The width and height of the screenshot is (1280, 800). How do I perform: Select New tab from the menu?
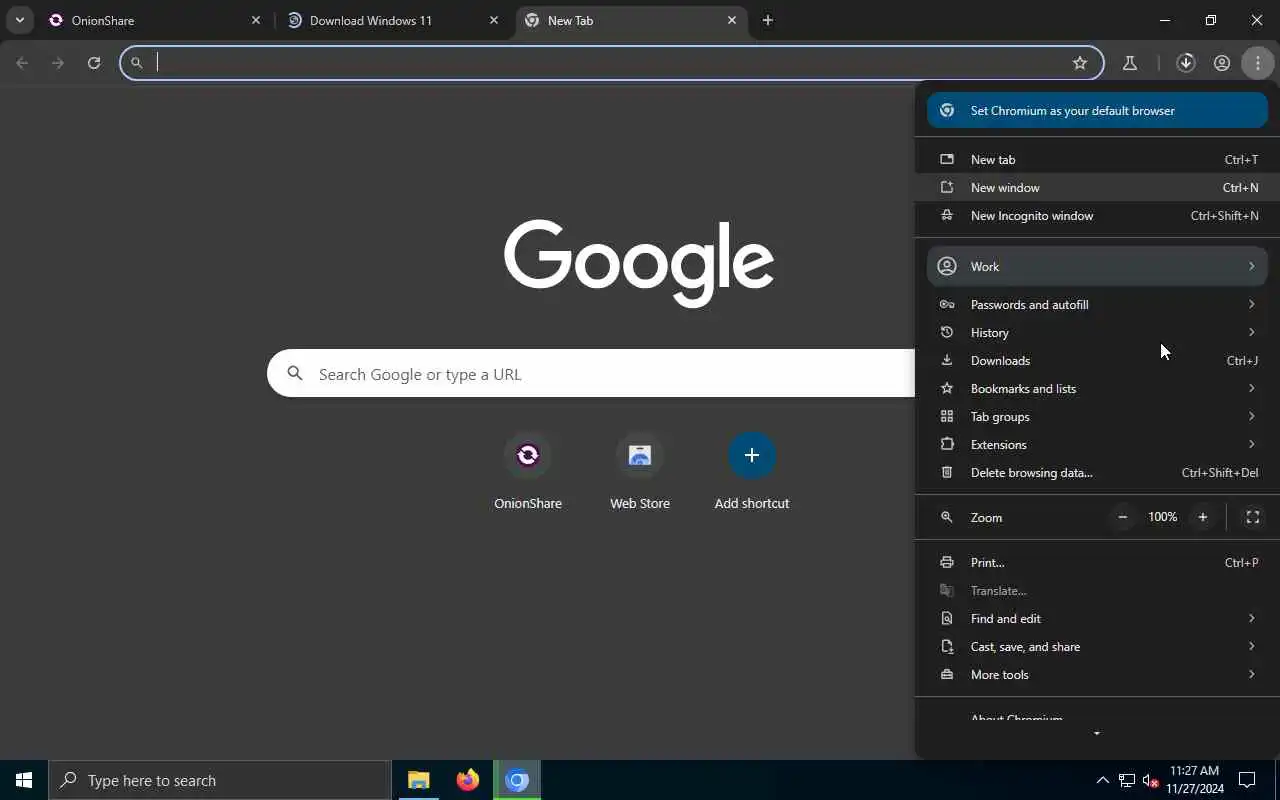[1097, 159]
